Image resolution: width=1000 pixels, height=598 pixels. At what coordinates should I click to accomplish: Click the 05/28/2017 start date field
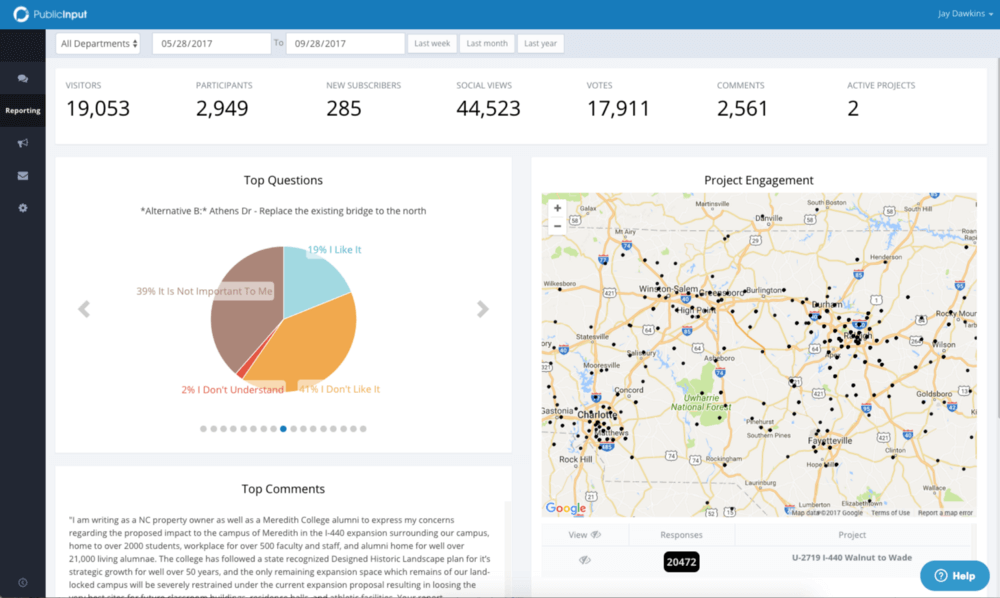pyautogui.click(x=210, y=43)
